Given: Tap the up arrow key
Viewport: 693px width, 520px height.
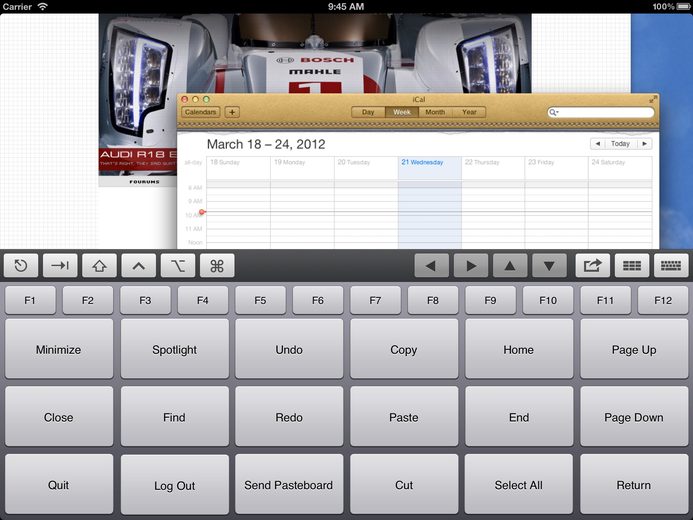Looking at the screenshot, I should [x=510, y=266].
